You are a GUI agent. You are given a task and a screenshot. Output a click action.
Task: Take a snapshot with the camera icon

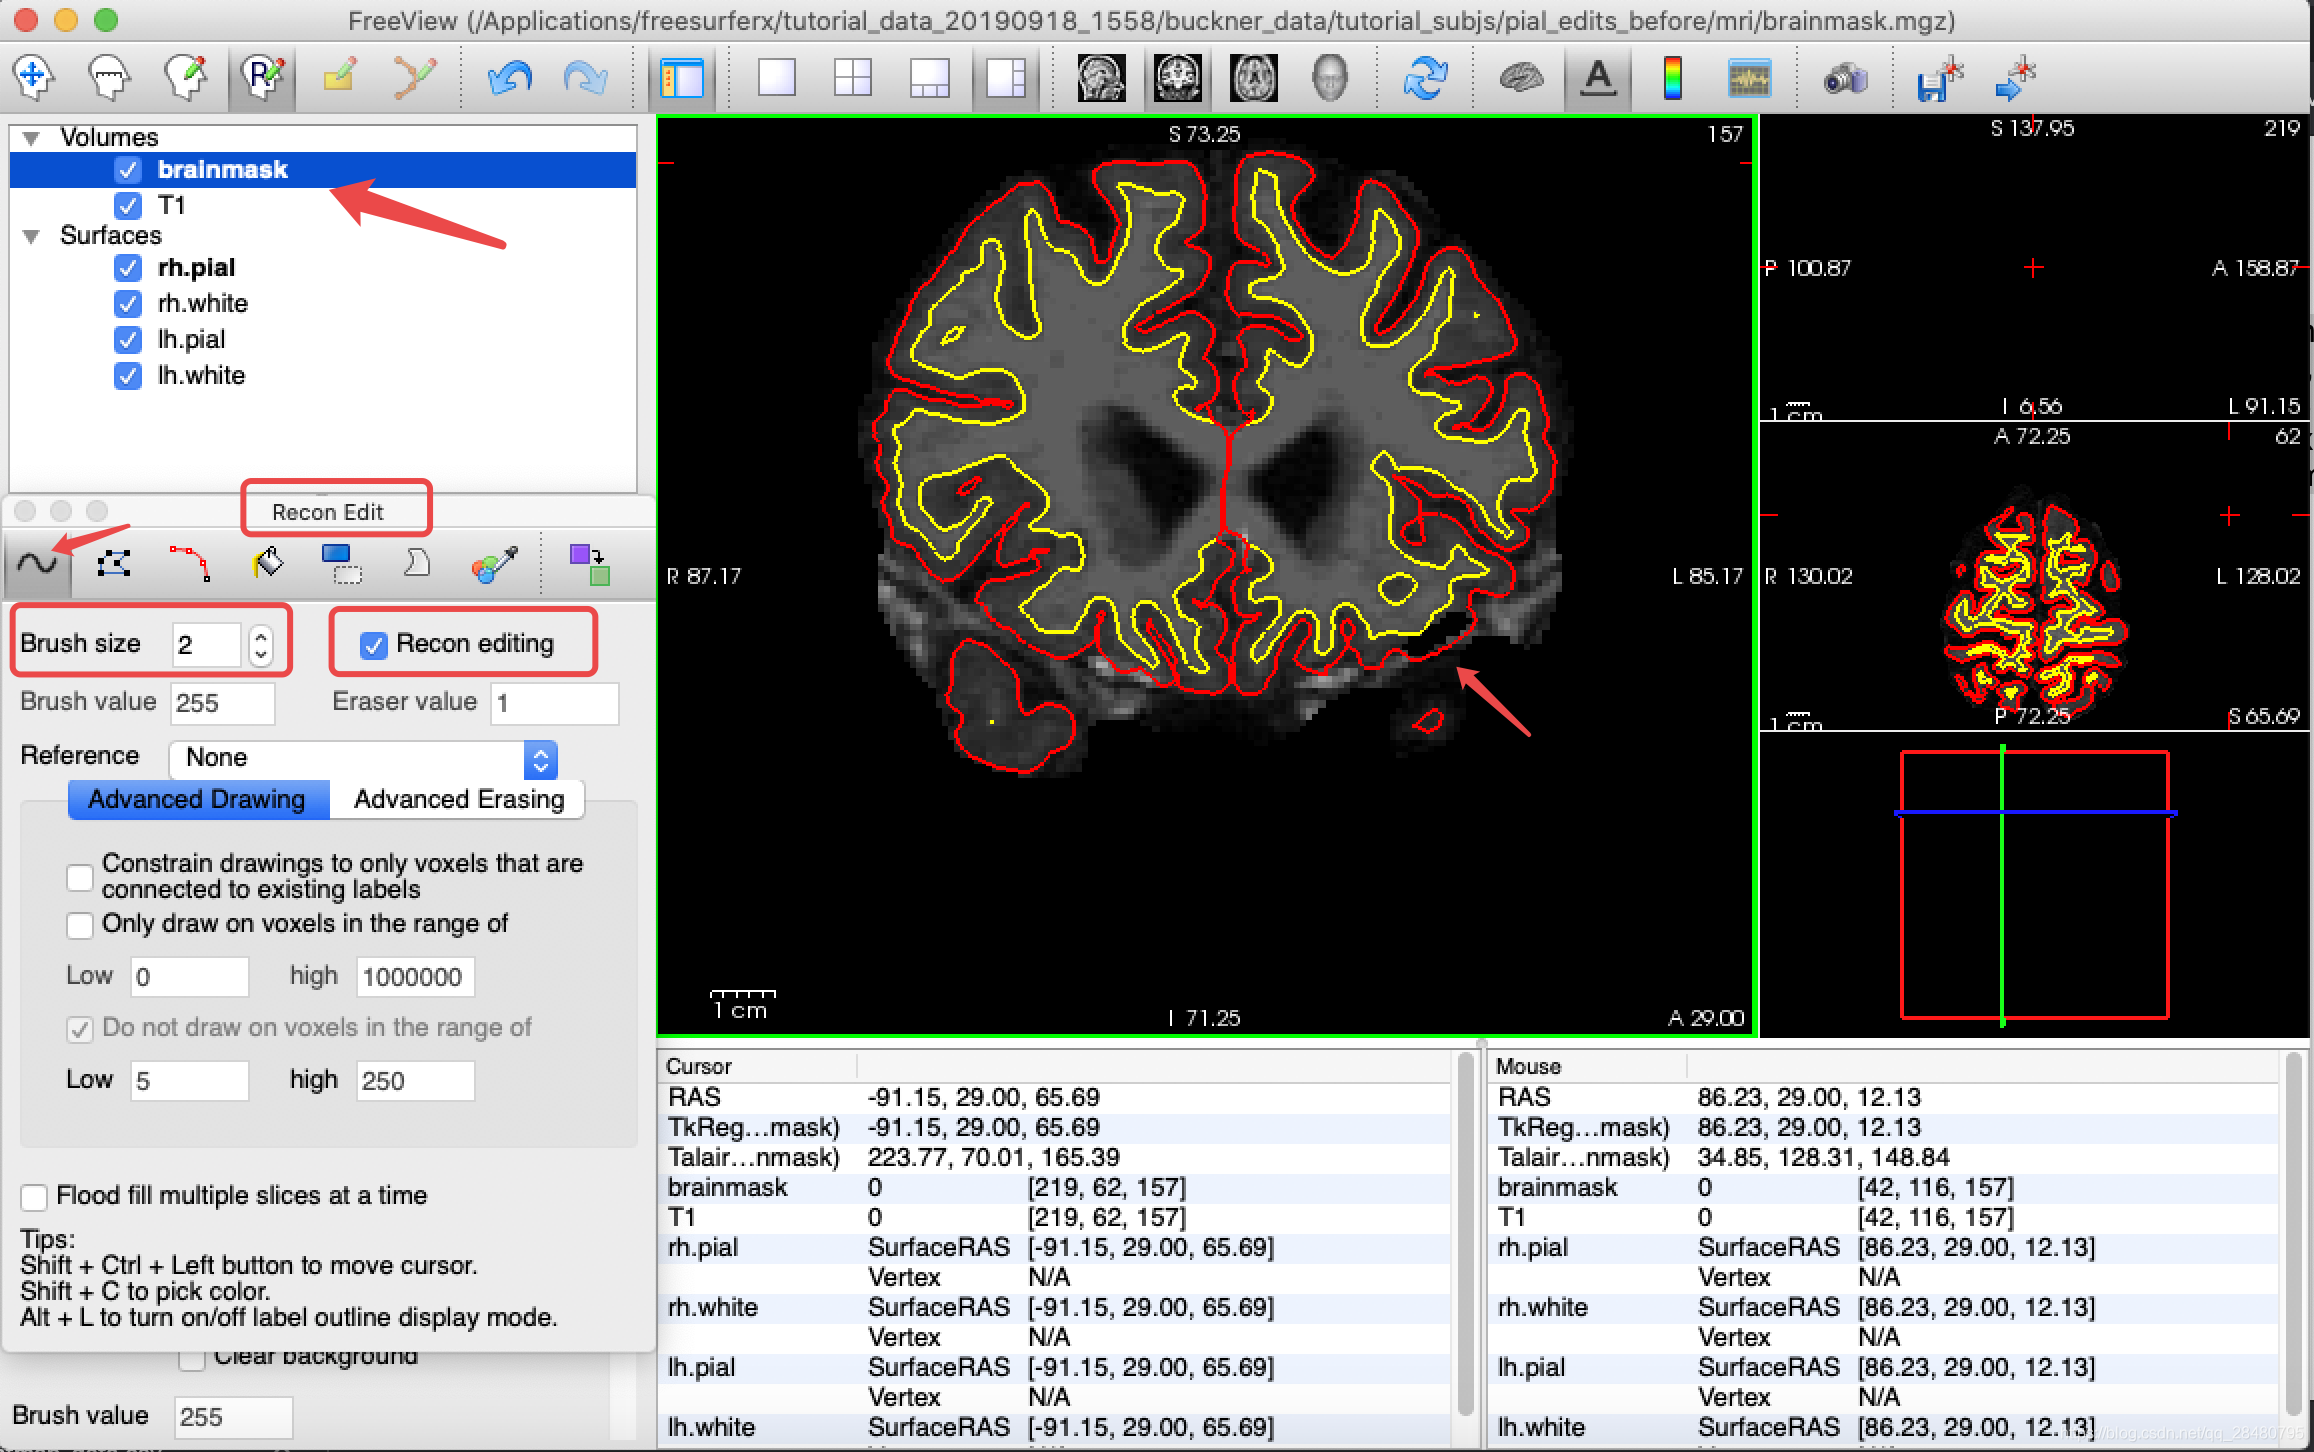pyautogui.click(x=1845, y=77)
